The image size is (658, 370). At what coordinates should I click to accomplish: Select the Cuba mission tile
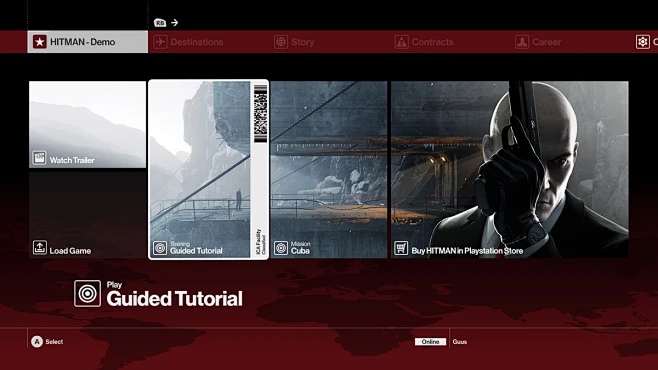(x=329, y=169)
